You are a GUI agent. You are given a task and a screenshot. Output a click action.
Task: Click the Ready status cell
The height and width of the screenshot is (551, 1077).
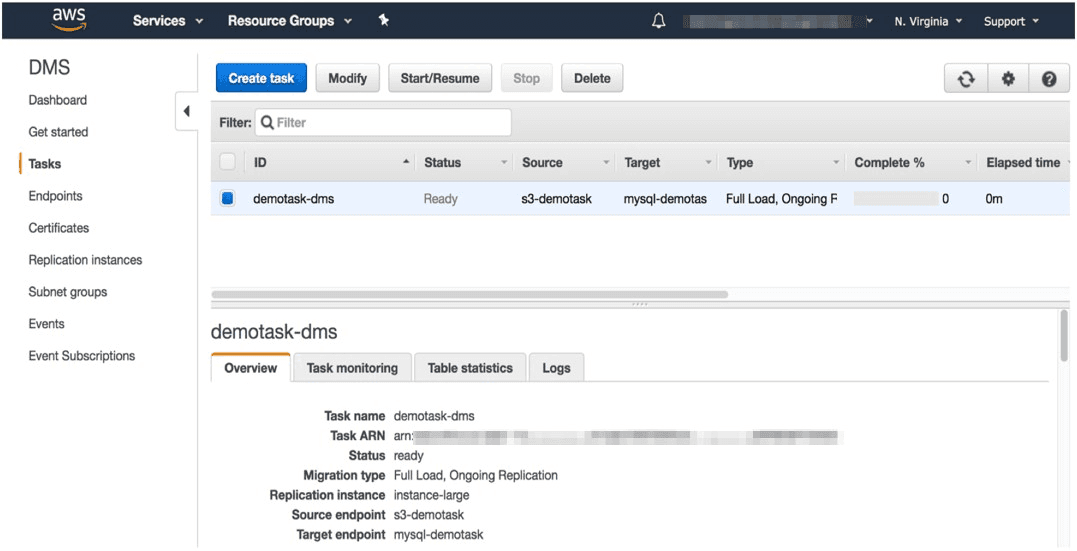pyautogui.click(x=440, y=199)
